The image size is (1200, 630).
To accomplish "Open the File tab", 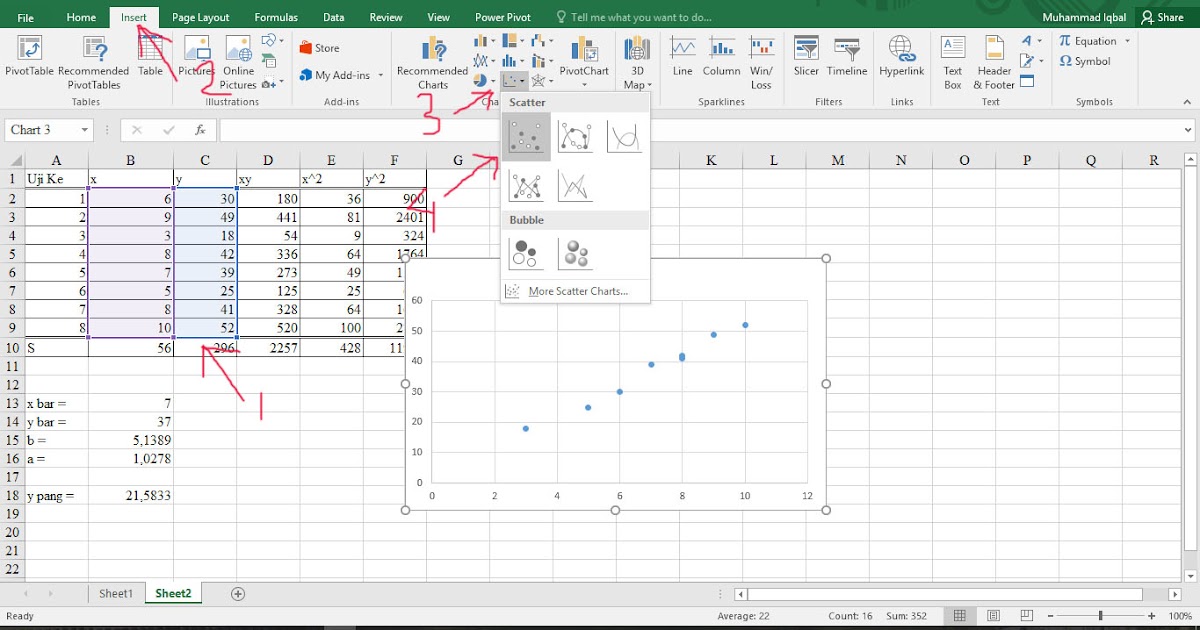I will point(26,17).
